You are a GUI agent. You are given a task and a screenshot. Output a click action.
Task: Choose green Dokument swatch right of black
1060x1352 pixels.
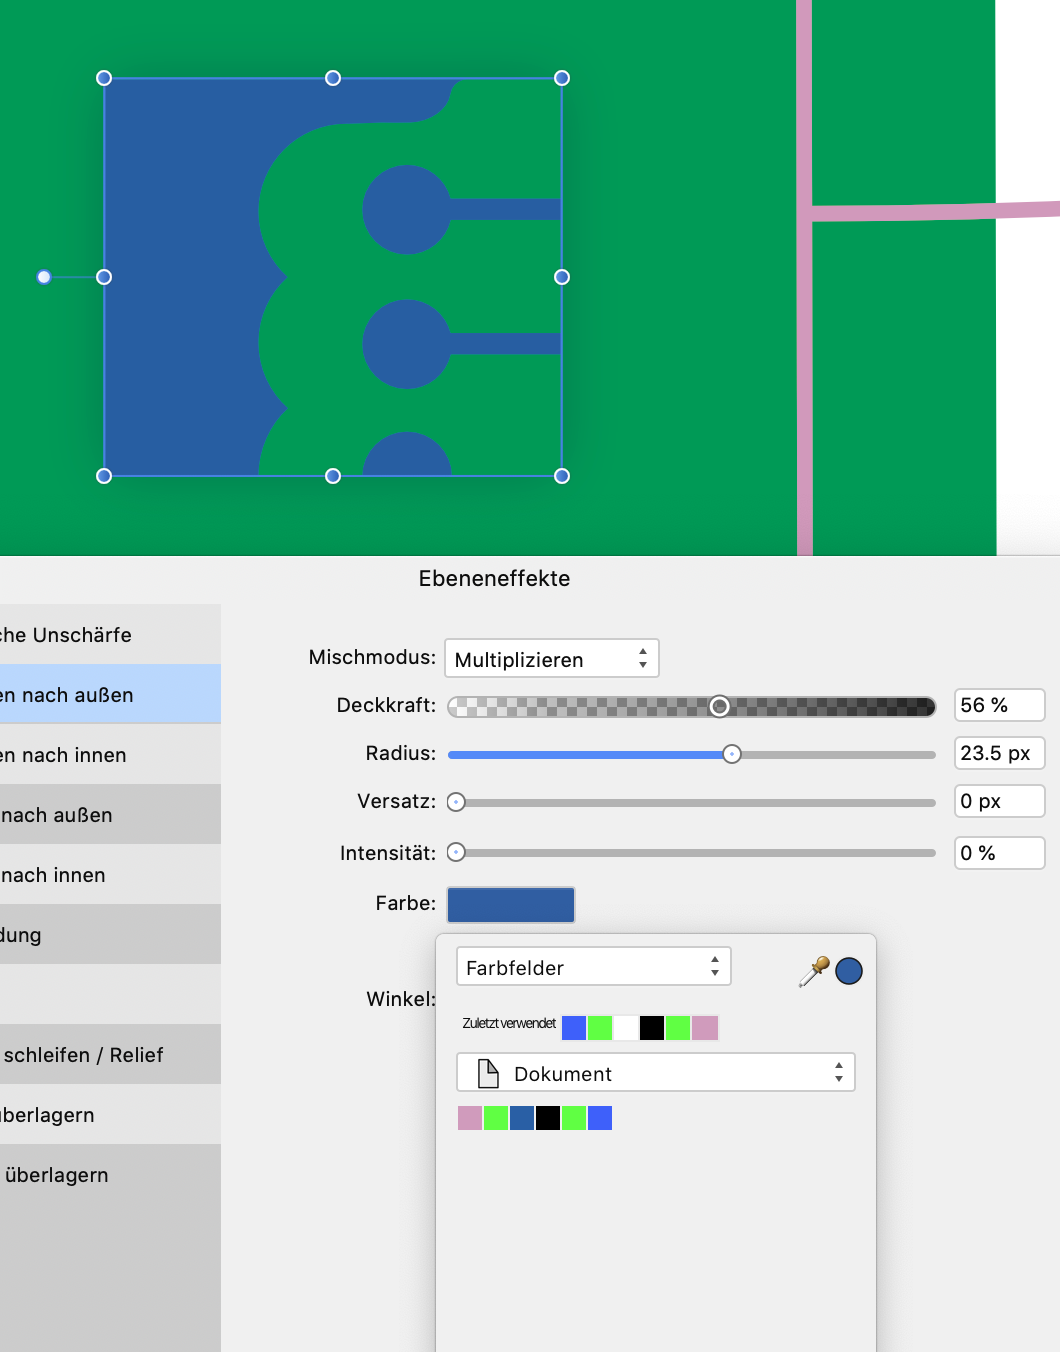point(574,1118)
